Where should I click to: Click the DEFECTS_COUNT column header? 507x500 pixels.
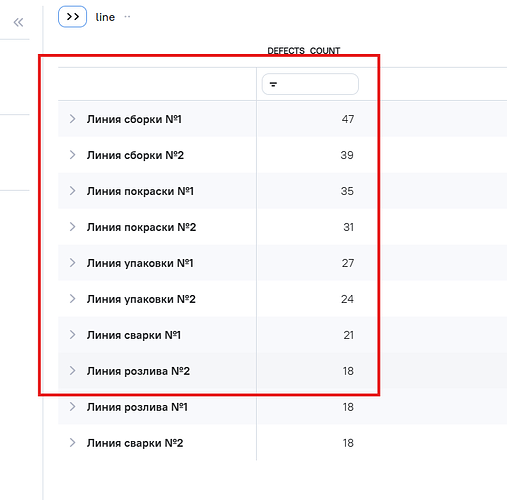tap(304, 51)
